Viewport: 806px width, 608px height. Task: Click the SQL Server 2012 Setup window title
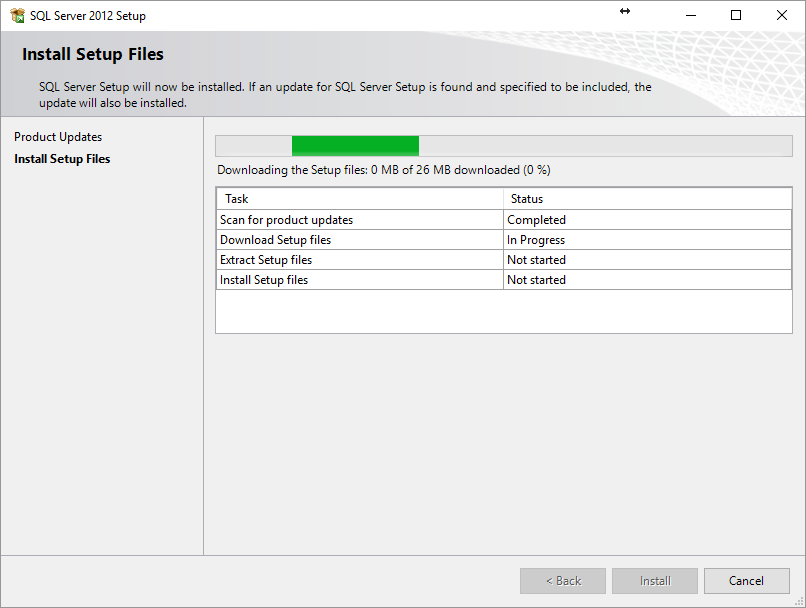pos(88,16)
